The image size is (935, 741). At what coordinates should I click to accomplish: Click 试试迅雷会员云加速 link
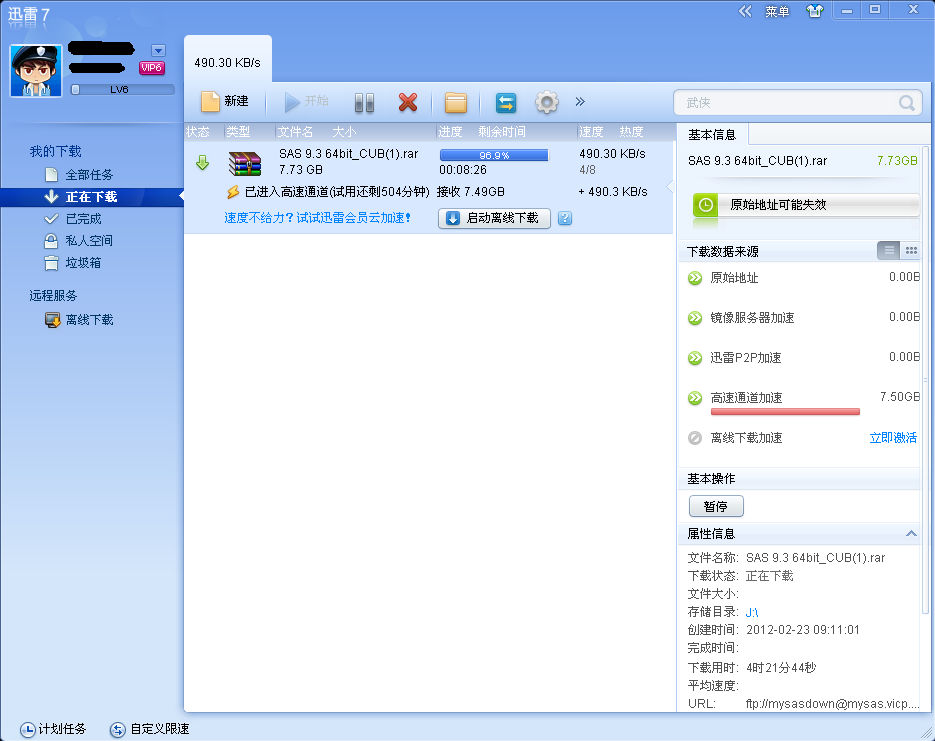[x=354, y=218]
